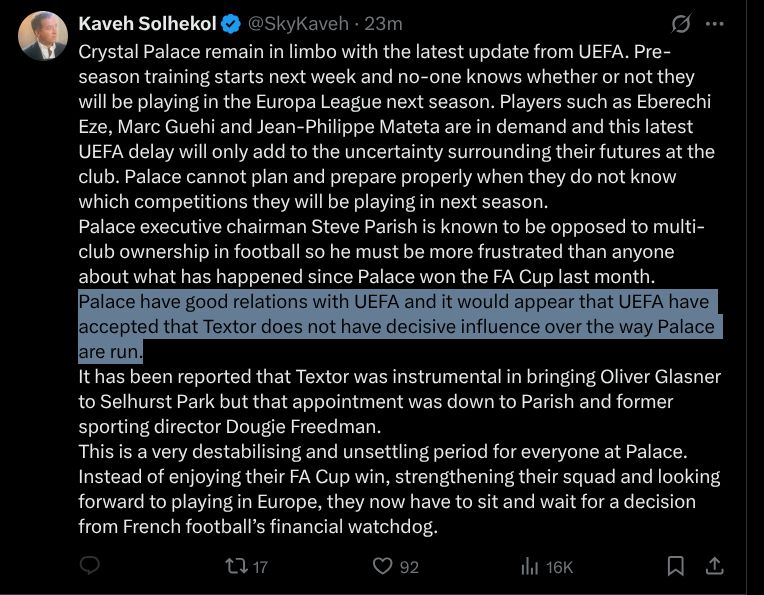Click the blue verified badge

point(231,23)
